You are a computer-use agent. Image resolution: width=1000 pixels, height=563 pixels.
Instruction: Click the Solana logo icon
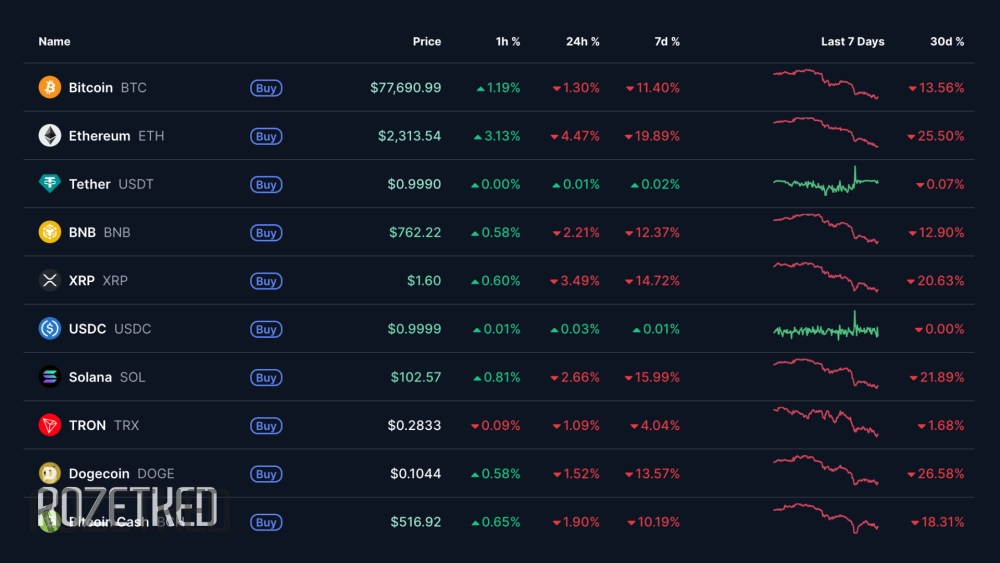coord(50,377)
